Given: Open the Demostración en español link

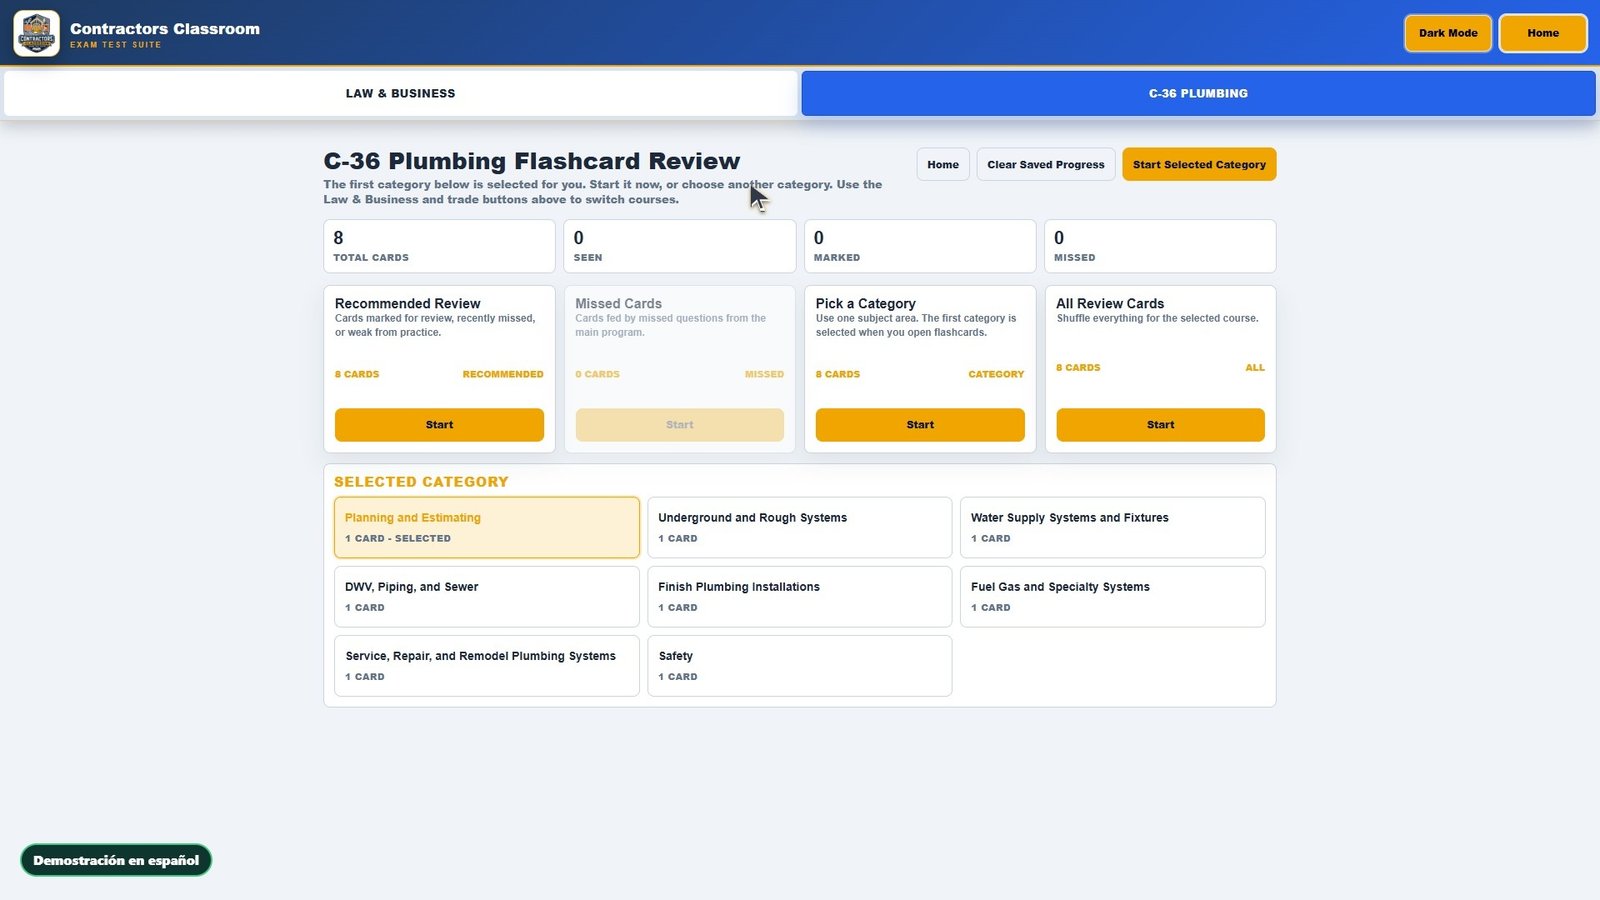Looking at the screenshot, I should click(116, 860).
